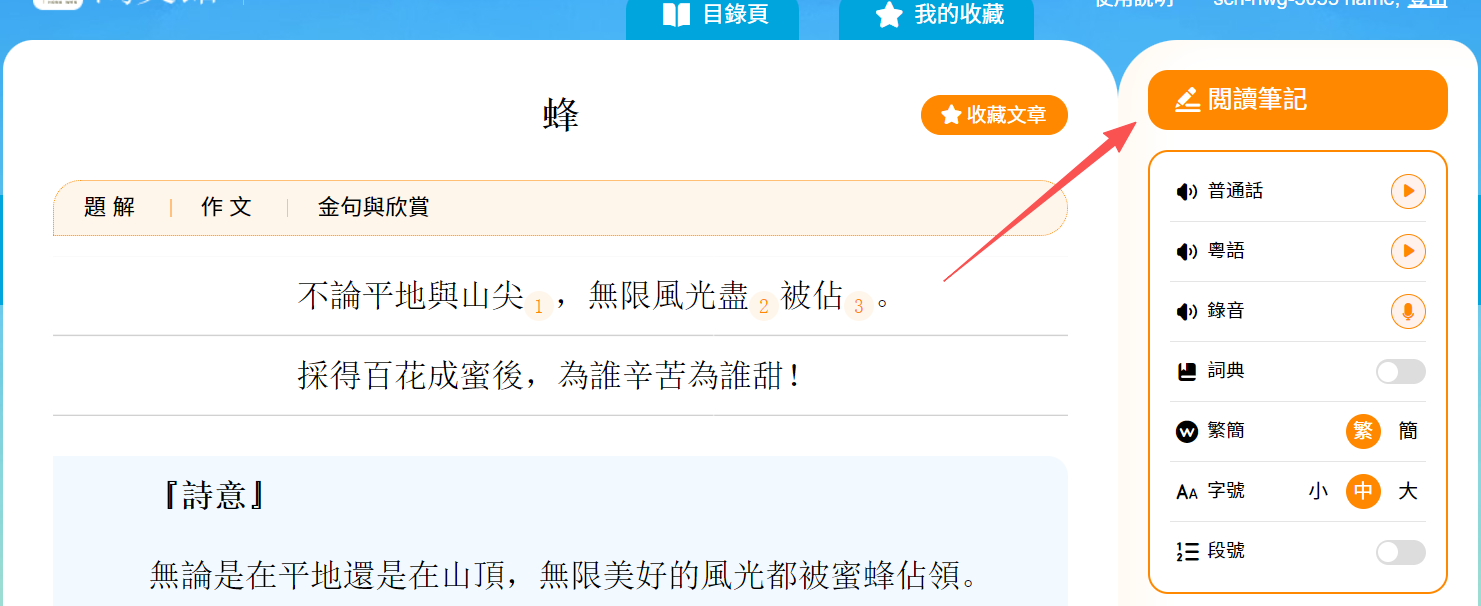The width and height of the screenshot is (1481, 606).
Task: Enable the 段號 paragraph number switch
Action: [1400, 552]
